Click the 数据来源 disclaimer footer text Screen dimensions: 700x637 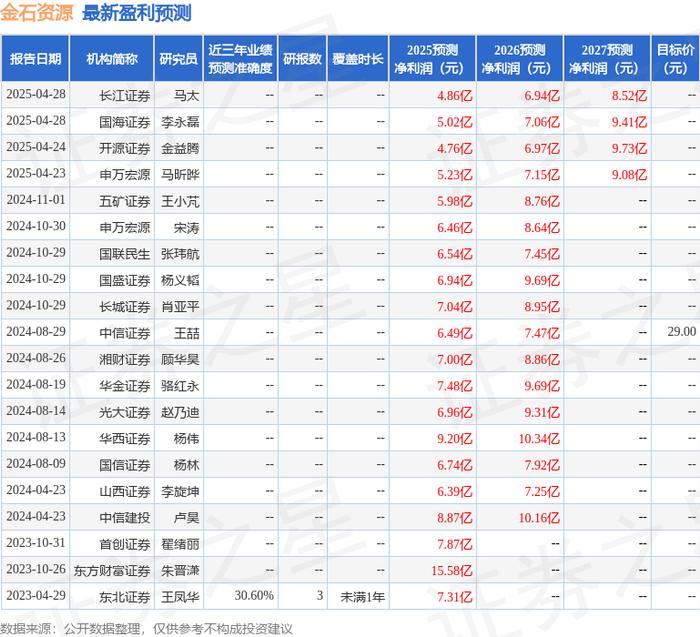click(x=146, y=629)
